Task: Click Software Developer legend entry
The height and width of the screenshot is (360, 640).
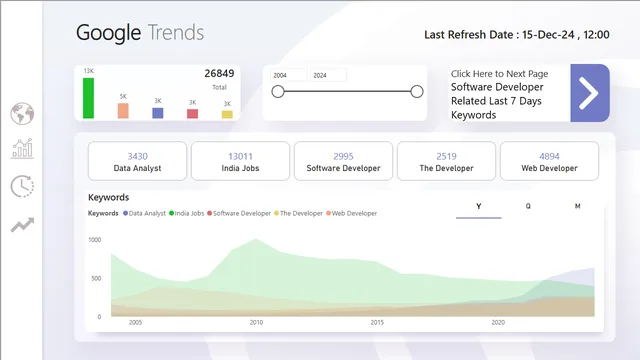Action: 239,213
